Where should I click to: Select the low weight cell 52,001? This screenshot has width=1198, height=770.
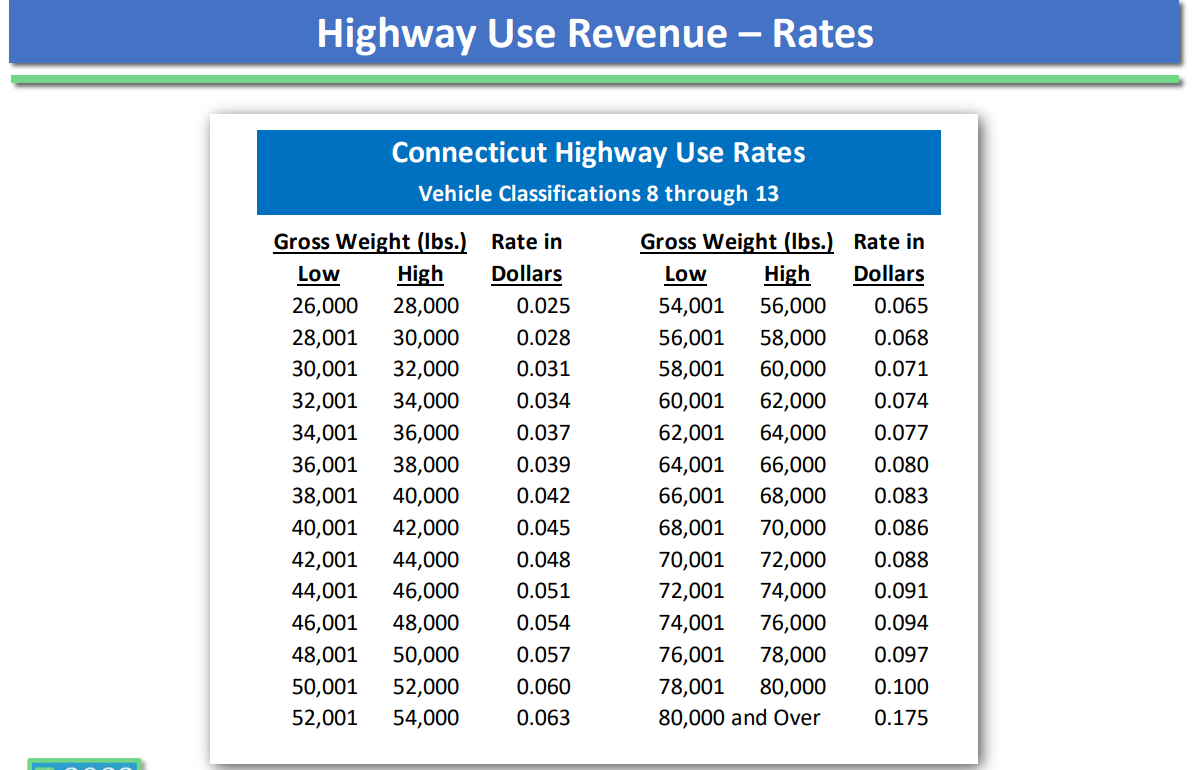325,719
